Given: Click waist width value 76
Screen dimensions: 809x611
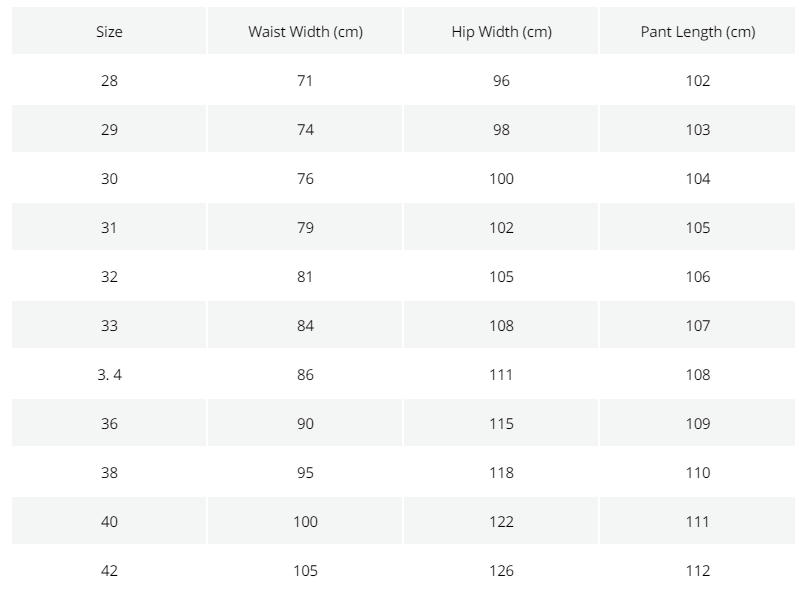Looking at the screenshot, I should pos(305,179).
